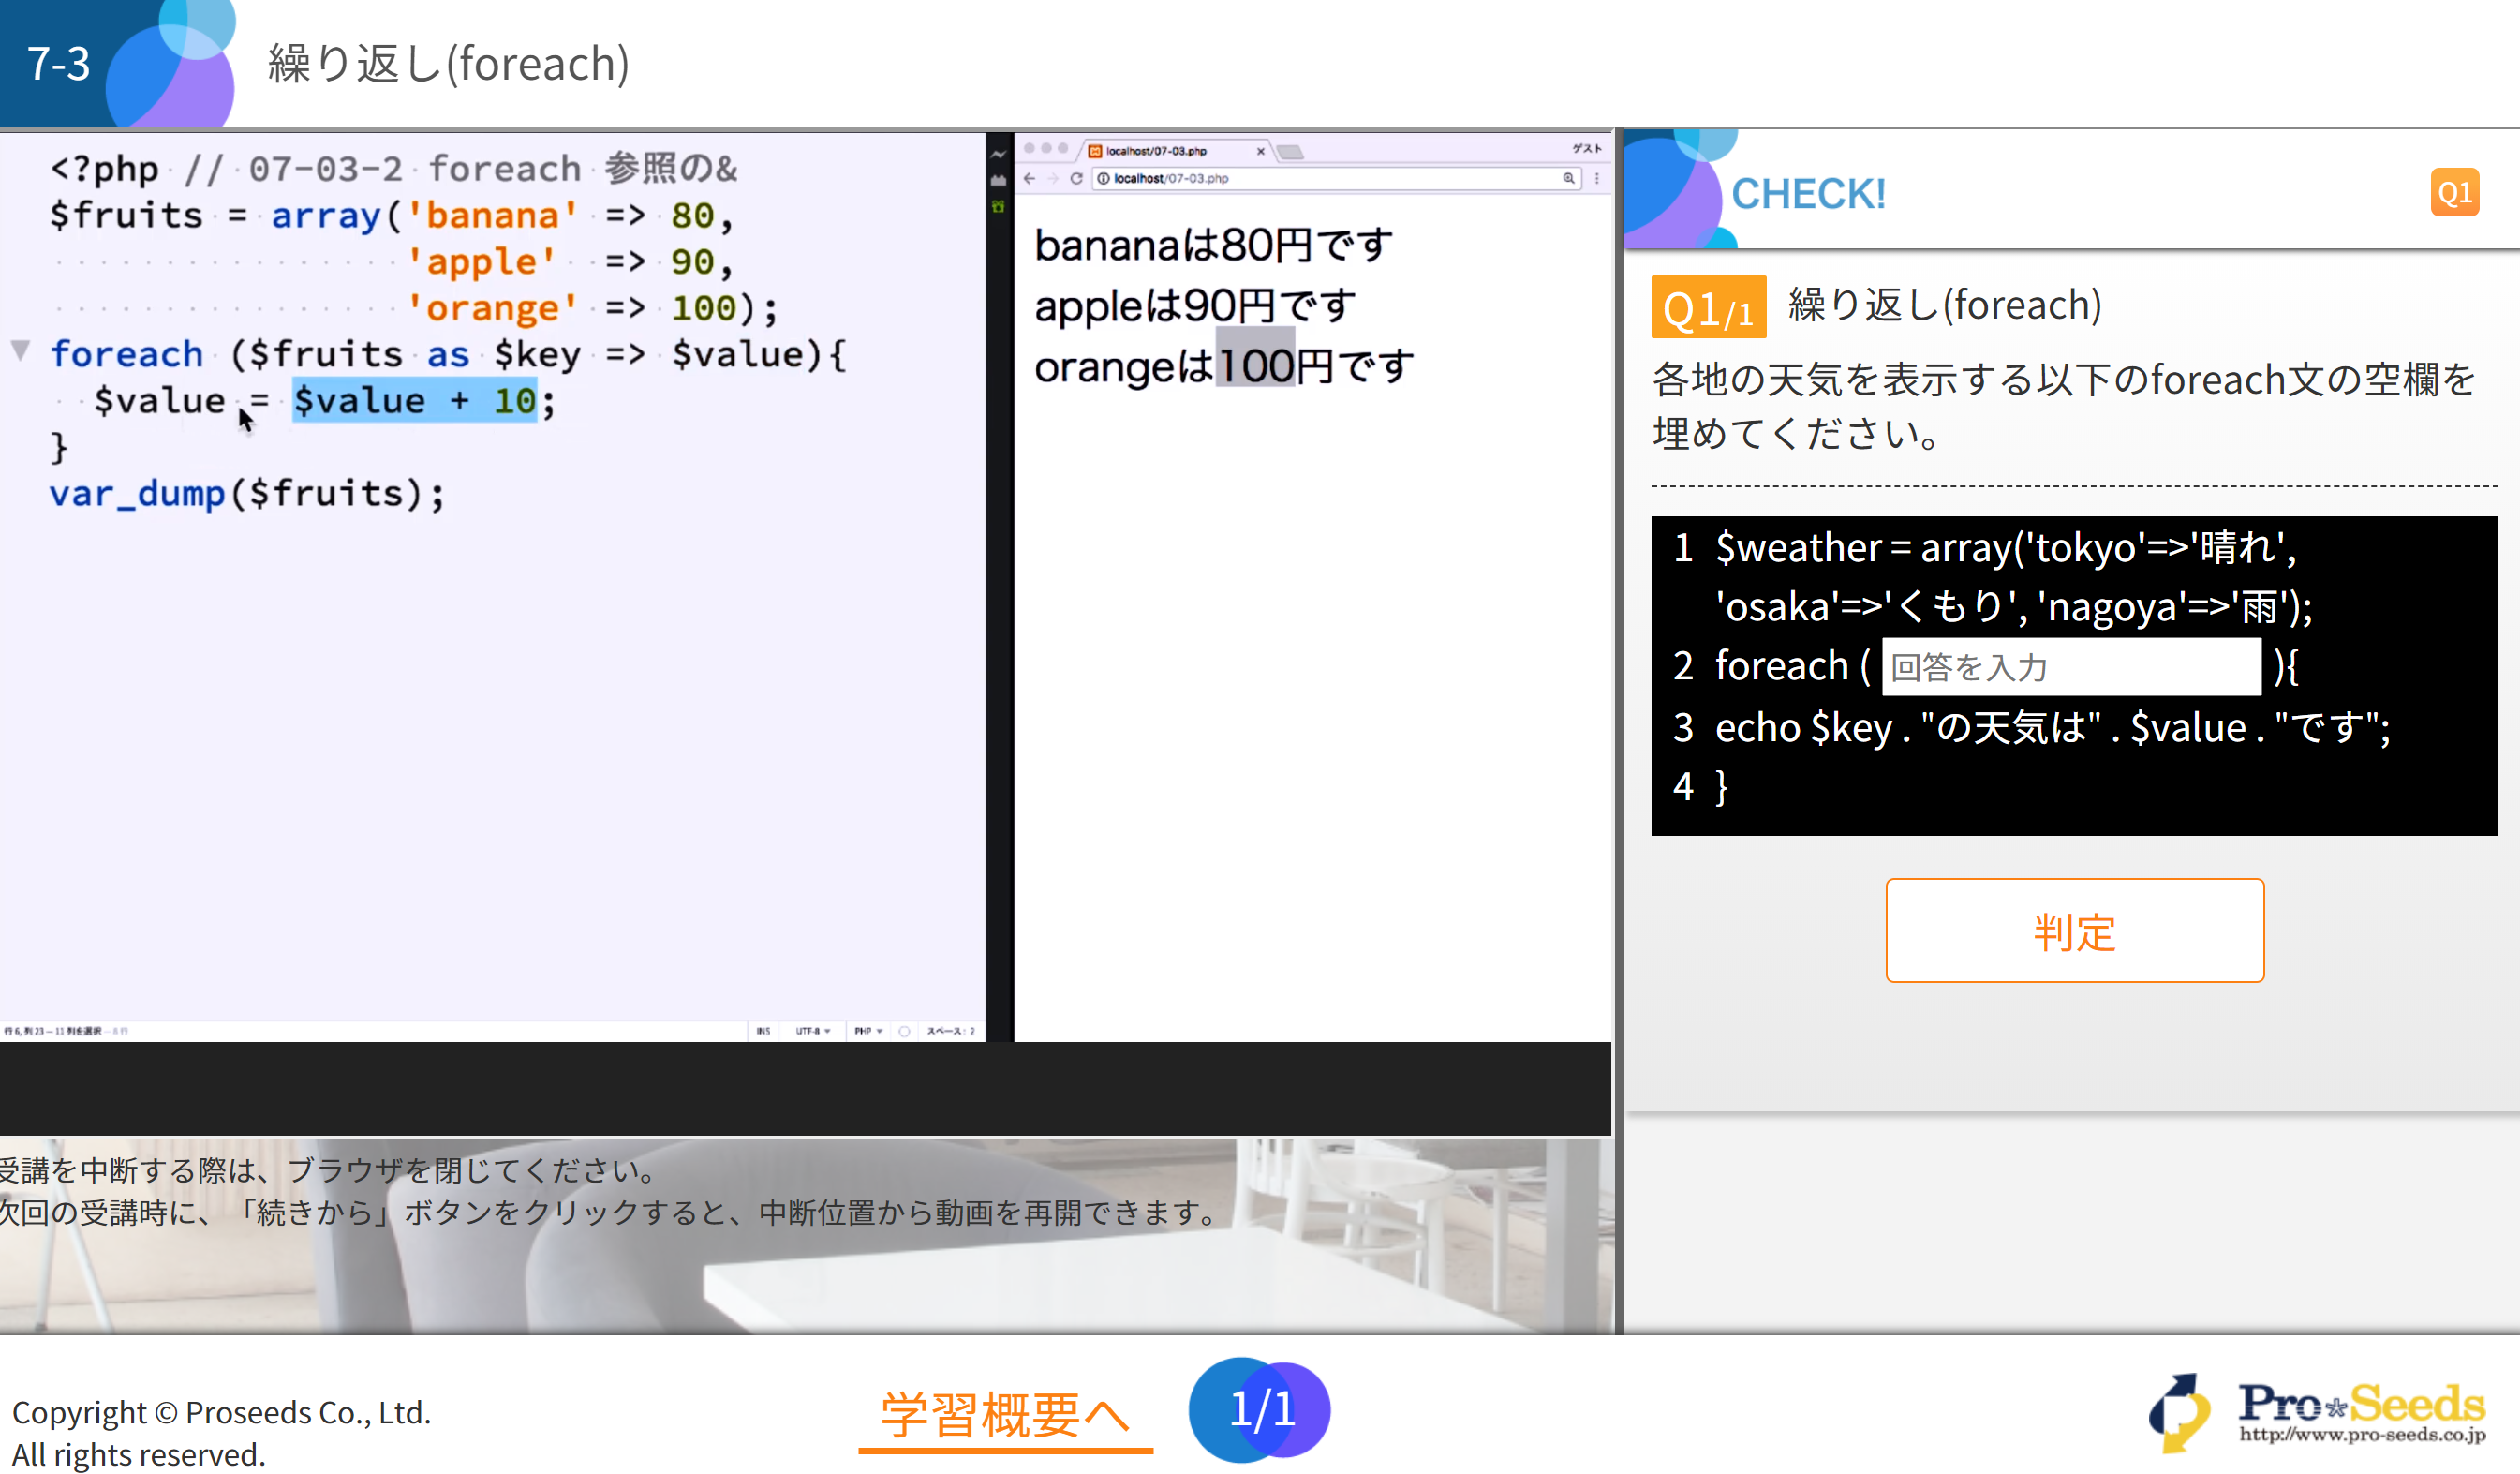Click the Q1 orange badge
Screen dimensions: 2520x1474
2454,193
